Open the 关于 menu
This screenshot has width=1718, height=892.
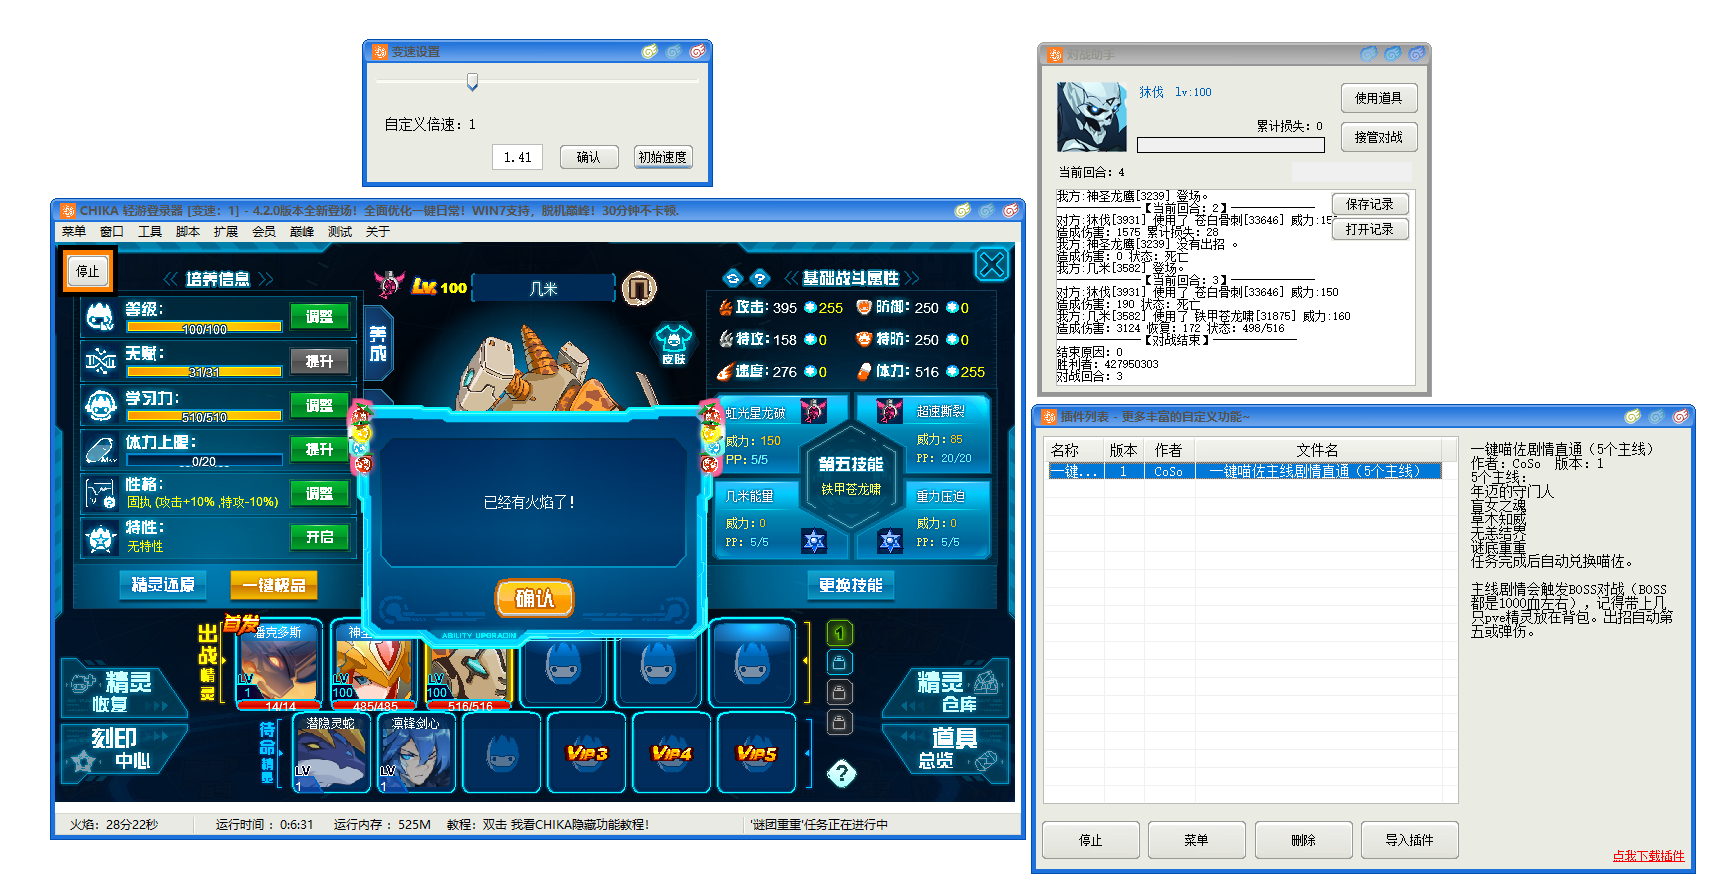[378, 231]
